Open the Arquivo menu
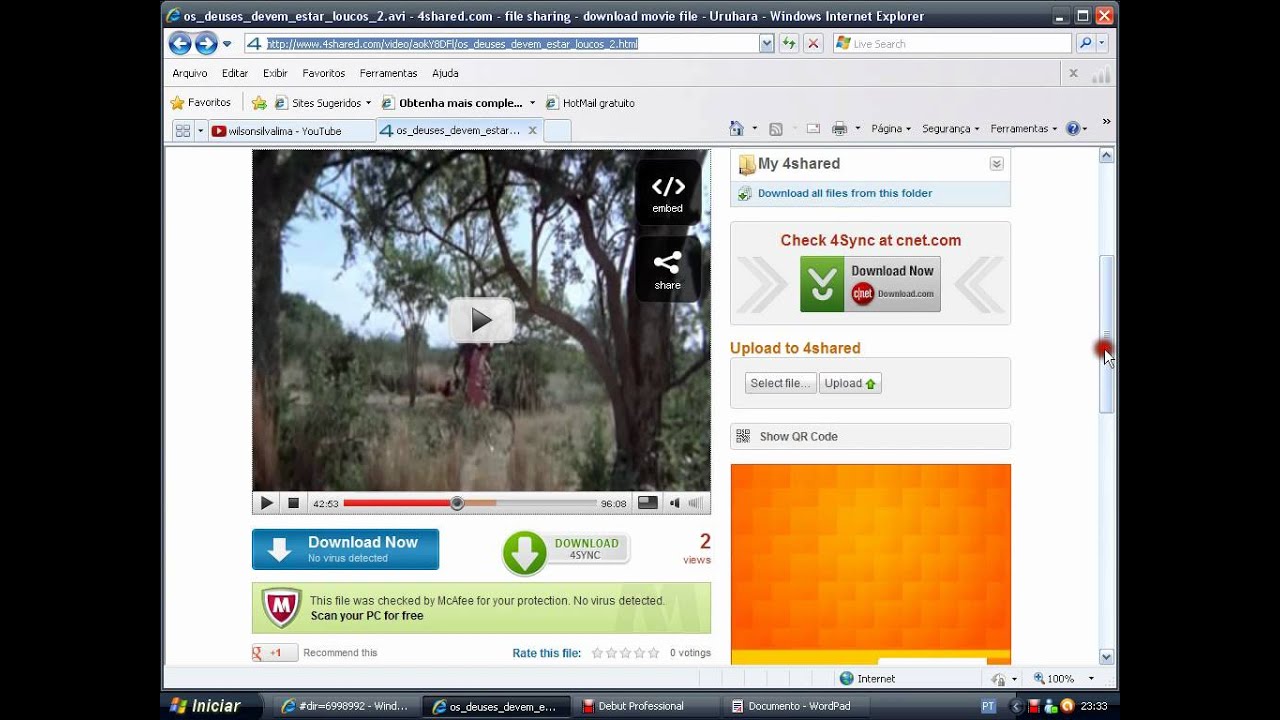Screen dimensions: 1280x720 coord(190,73)
